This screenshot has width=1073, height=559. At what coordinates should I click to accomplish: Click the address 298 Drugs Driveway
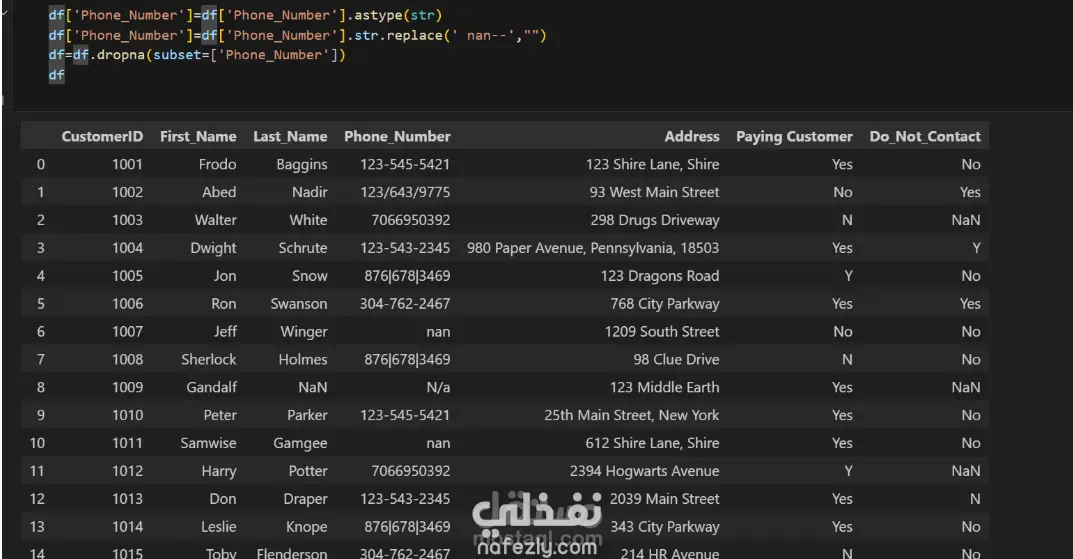[x=655, y=220]
